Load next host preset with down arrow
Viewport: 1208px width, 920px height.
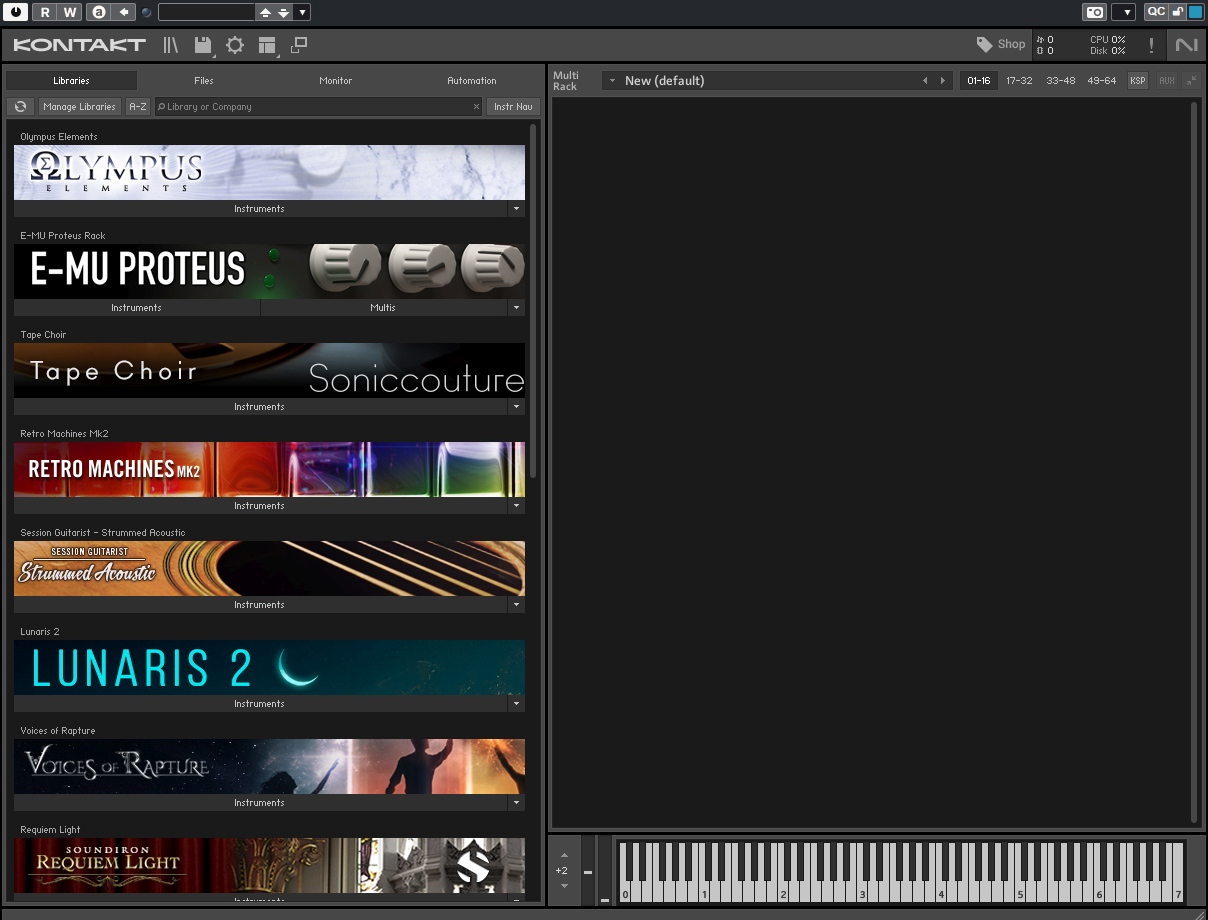point(284,12)
